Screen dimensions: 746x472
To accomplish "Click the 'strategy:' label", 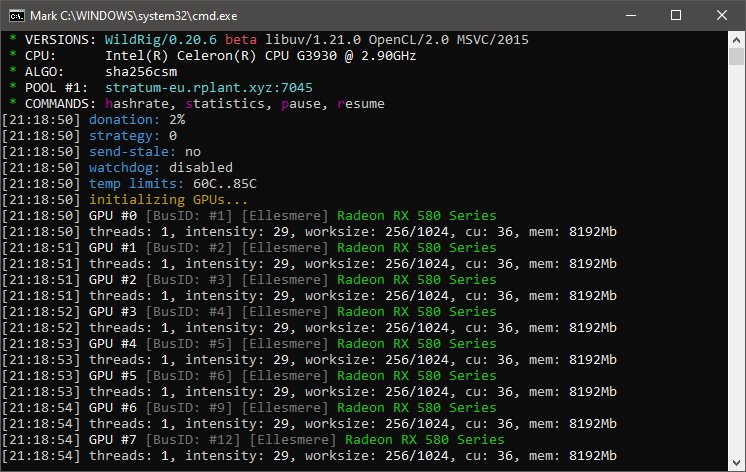I will [125, 136].
